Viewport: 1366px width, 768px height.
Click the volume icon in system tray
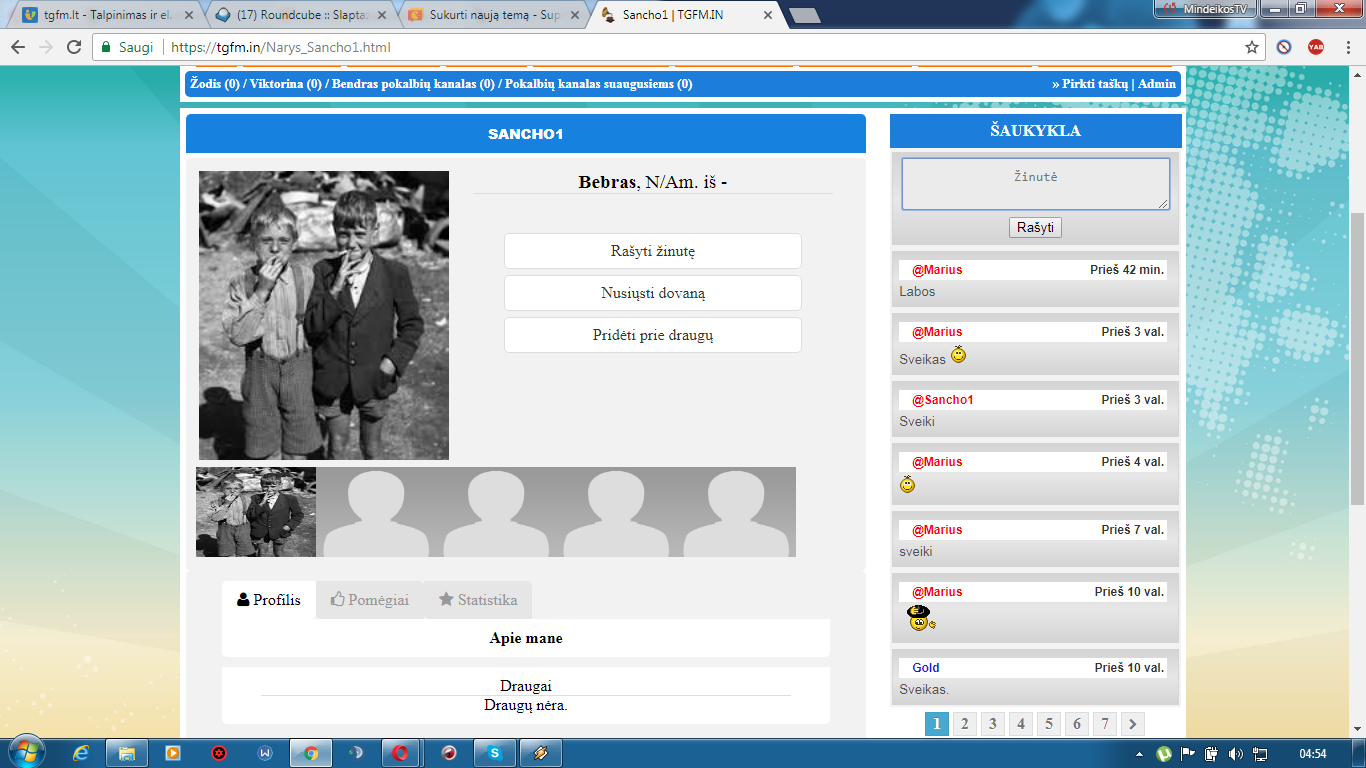tap(1234, 754)
